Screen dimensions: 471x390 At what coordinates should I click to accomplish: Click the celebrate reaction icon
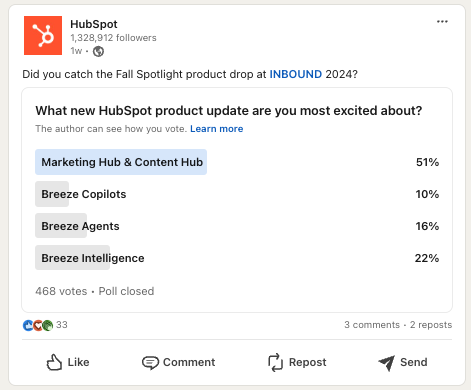(x=48, y=325)
